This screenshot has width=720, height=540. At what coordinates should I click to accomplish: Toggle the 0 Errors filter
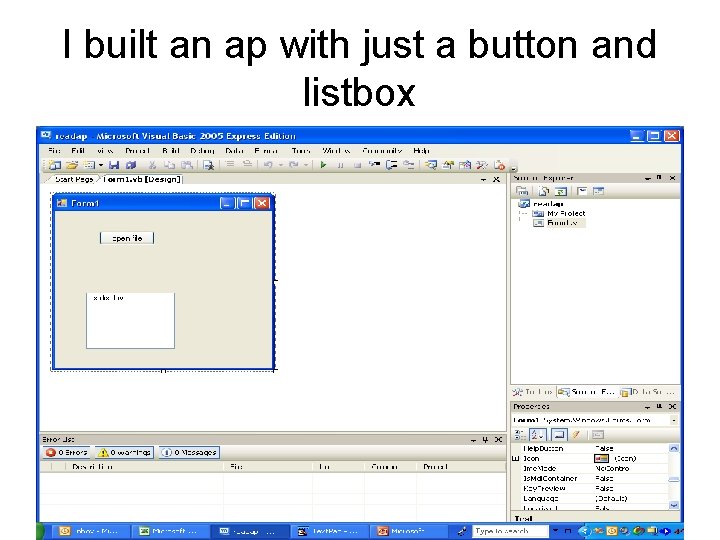(66, 452)
